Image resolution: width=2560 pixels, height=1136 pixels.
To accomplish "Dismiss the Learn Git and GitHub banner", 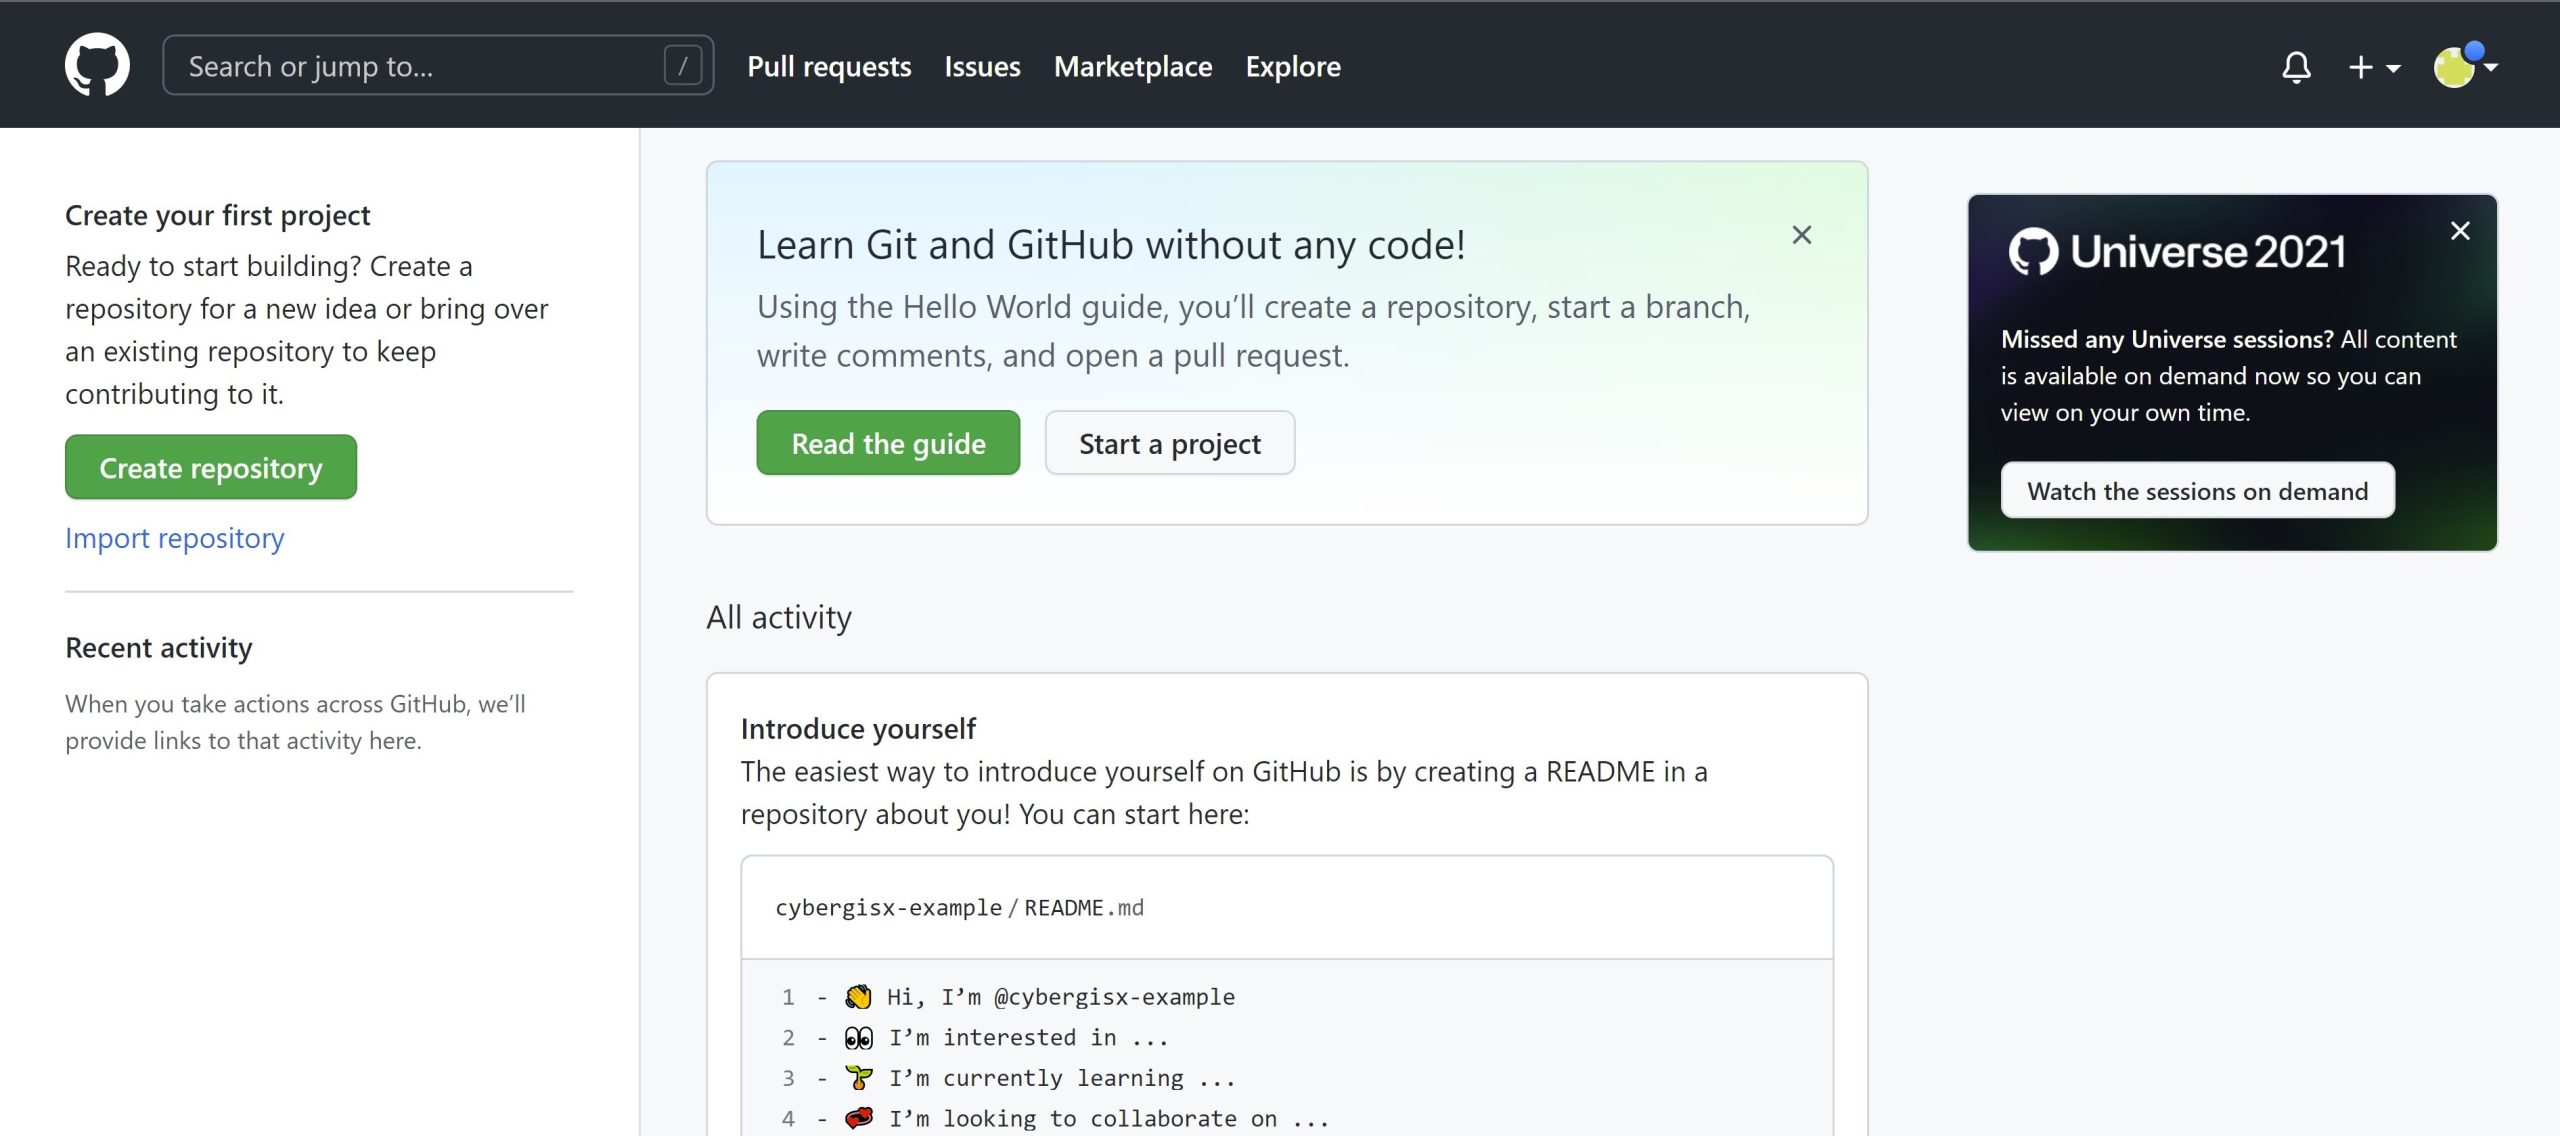I will click(1802, 235).
